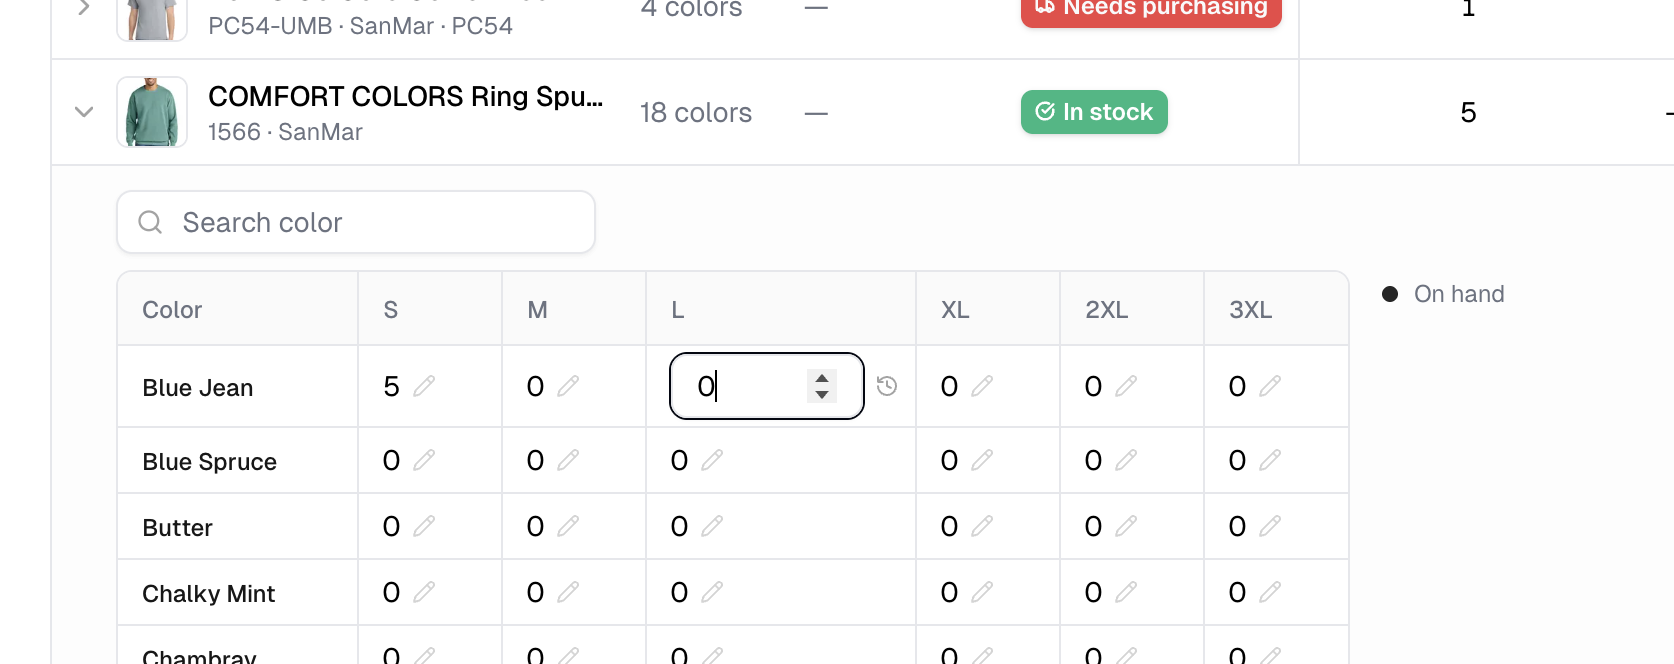This screenshot has width=1674, height=664.
Task: Edit Blue Jean M quantity pencil
Action: coord(568,386)
